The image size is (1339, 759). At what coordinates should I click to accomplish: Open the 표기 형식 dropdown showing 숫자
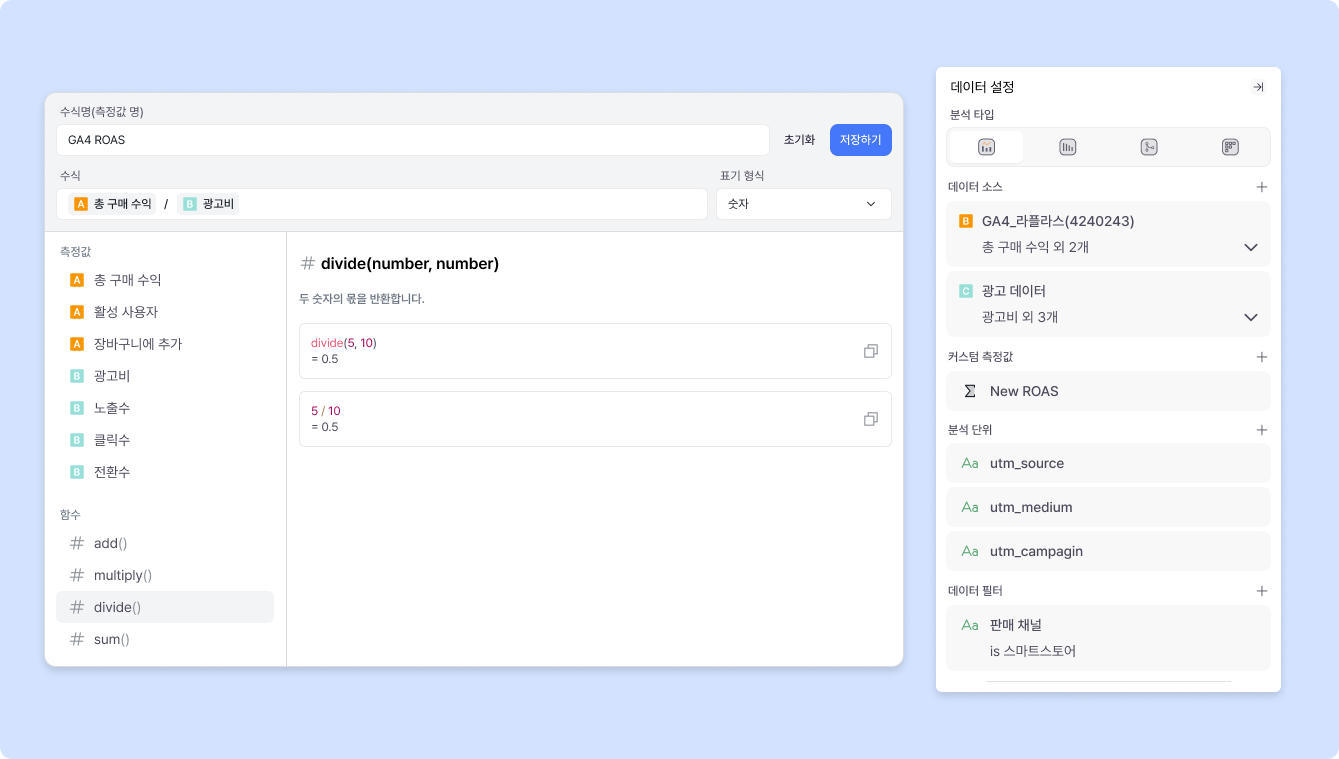[803, 204]
